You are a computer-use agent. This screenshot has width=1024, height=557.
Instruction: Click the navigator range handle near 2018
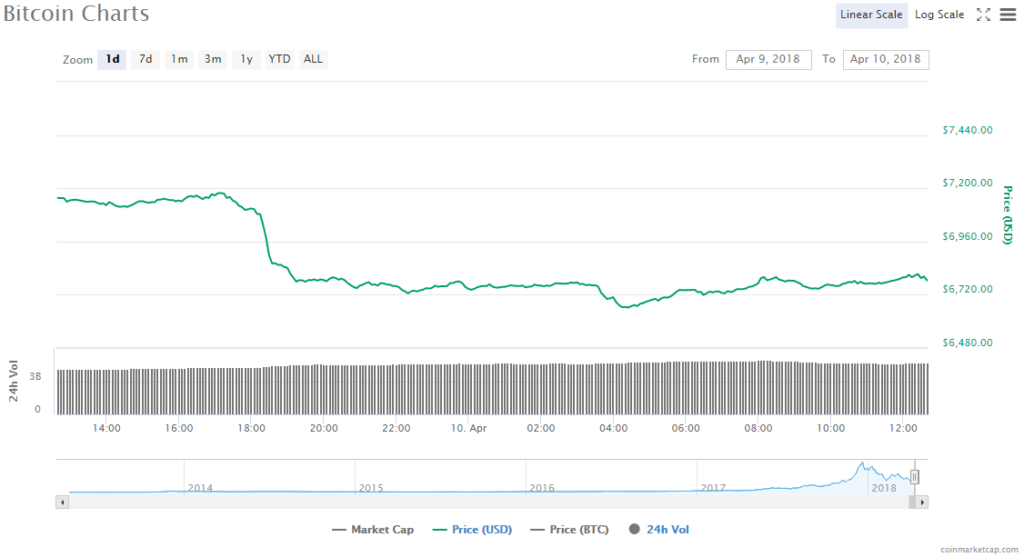coord(914,477)
